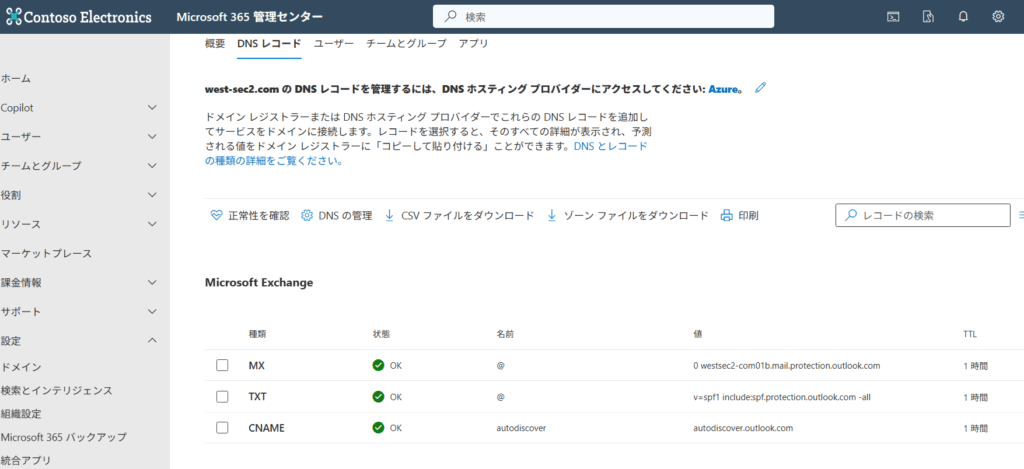Open DNS の管理 gear button
This screenshot has height=469, width=1024.
coord(336,216)
